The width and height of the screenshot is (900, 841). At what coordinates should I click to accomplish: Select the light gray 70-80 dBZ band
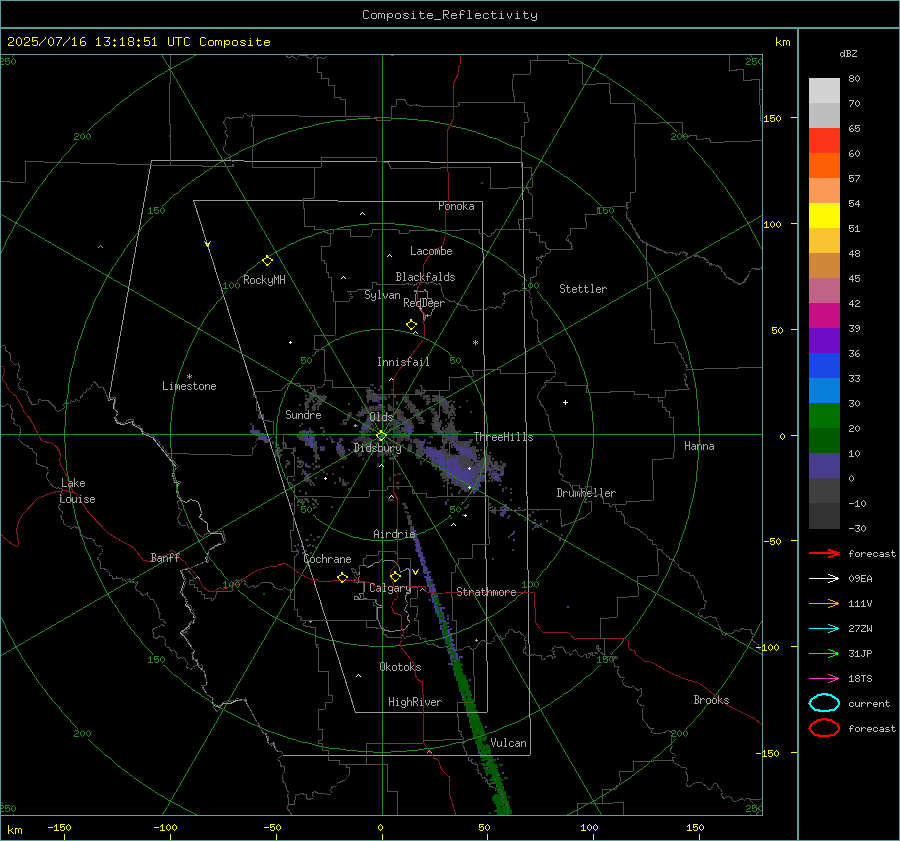click(x=824, y=91)
